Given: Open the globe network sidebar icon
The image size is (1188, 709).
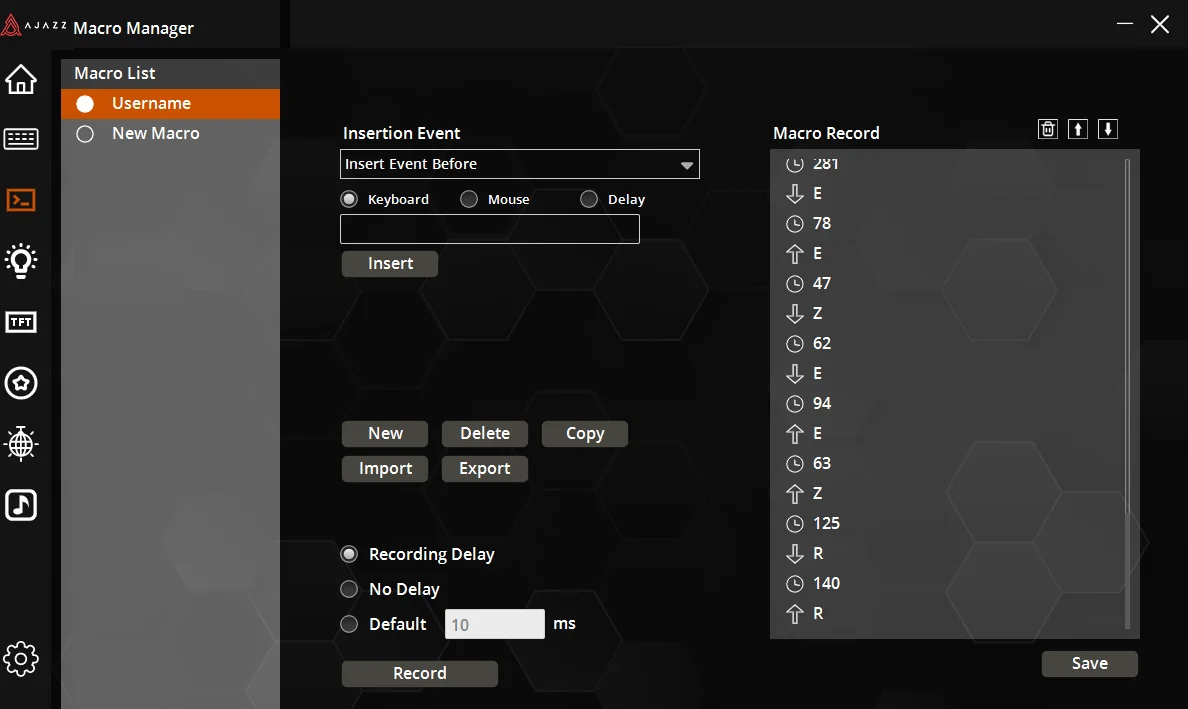Looking at the screenshot, I should pos(21,444).
